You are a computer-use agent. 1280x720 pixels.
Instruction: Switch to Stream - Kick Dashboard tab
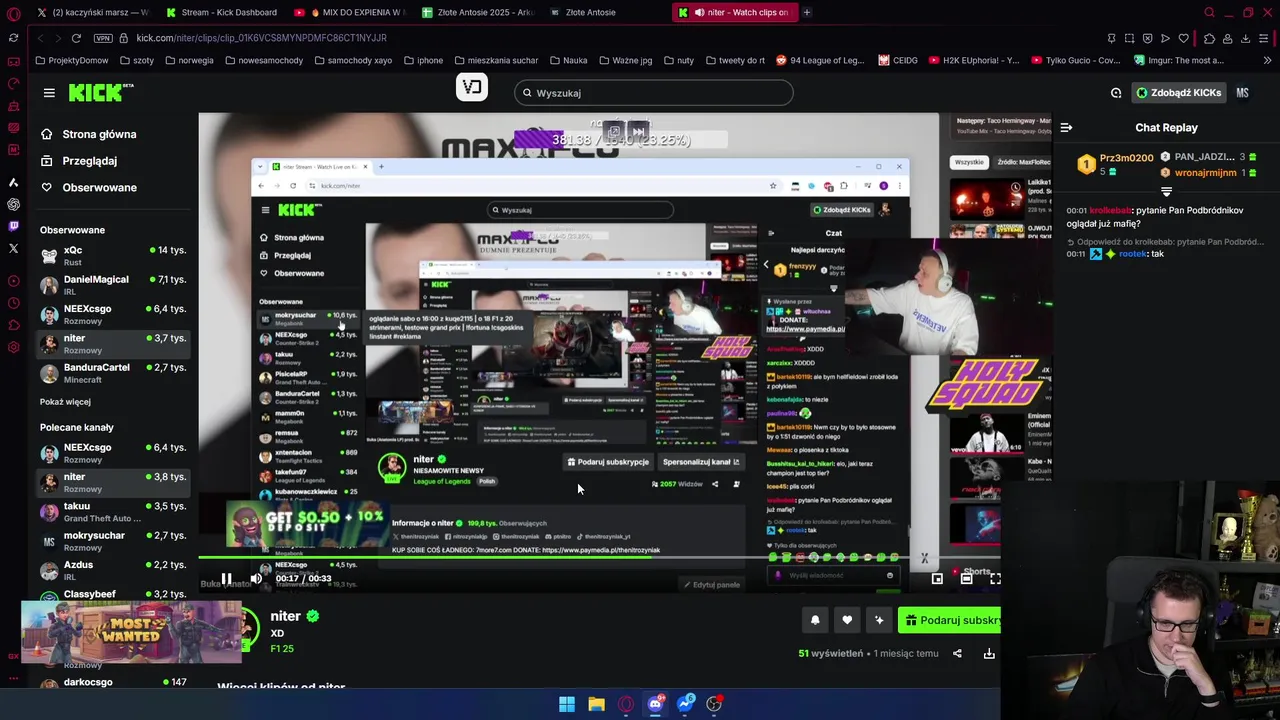[221, 12]
